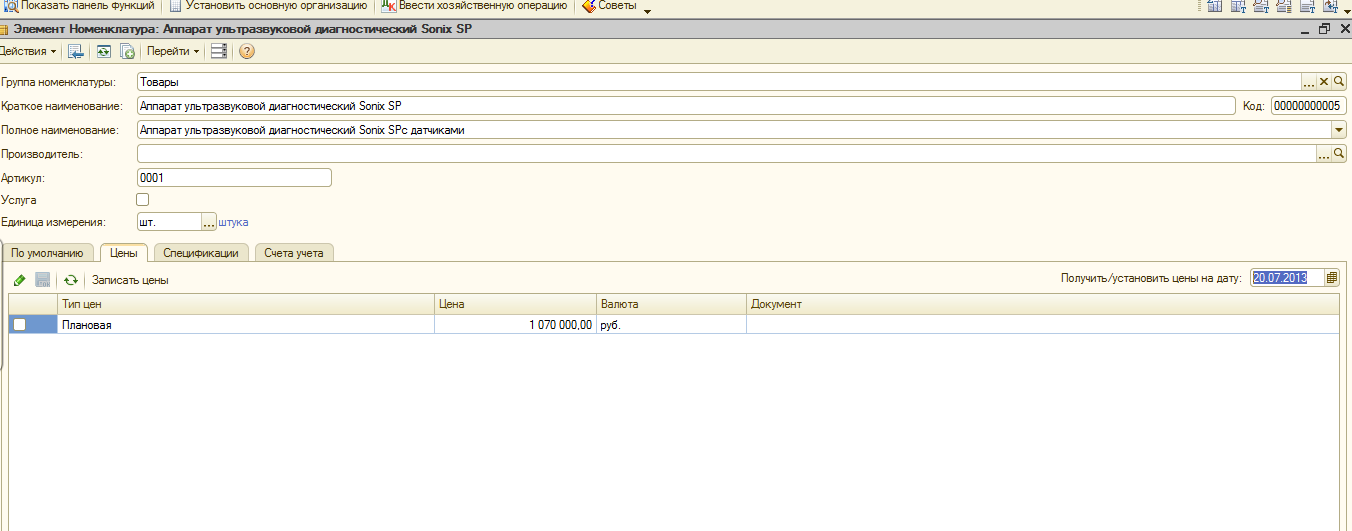Open the Перейти dropdown menu
This screenshot has width=1352, height=531.
coord(172,51)
